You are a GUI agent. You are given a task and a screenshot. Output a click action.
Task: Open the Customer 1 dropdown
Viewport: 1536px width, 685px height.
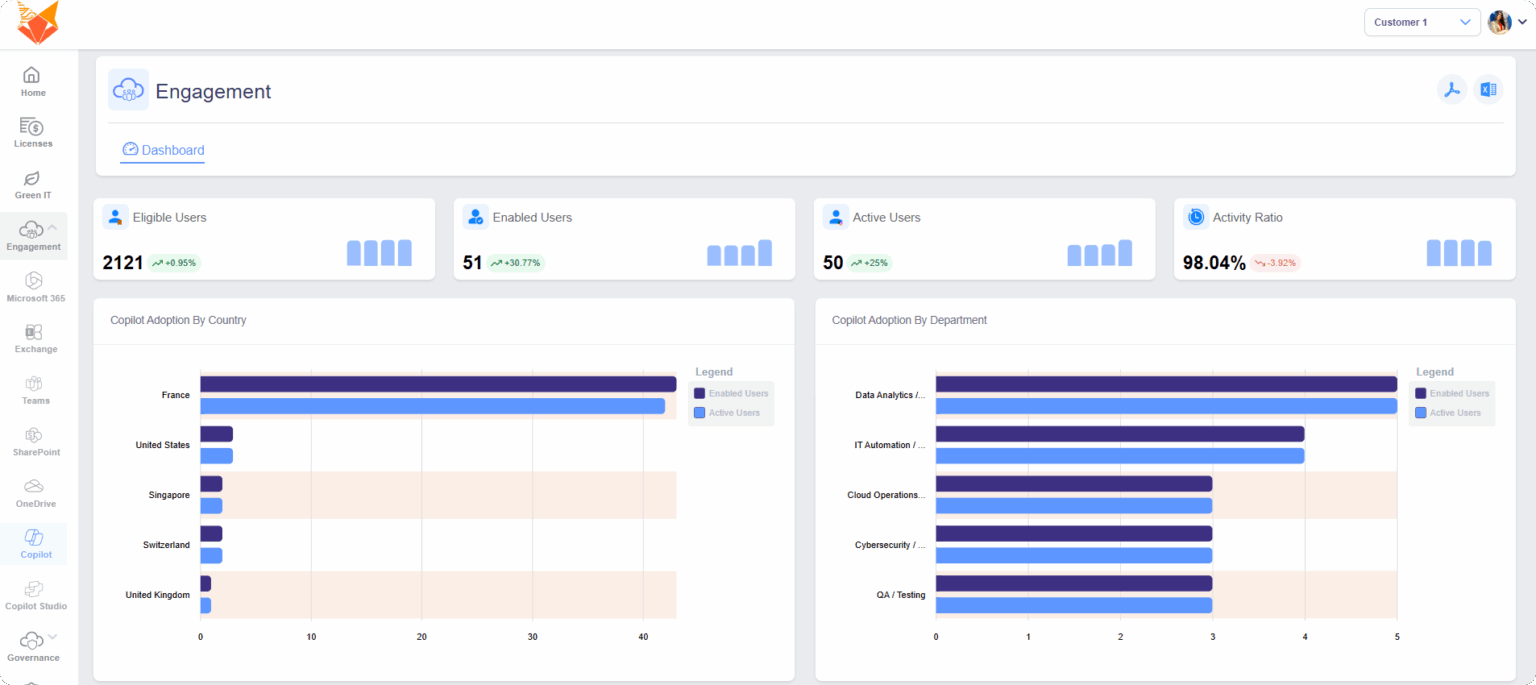pos(1422,21)
